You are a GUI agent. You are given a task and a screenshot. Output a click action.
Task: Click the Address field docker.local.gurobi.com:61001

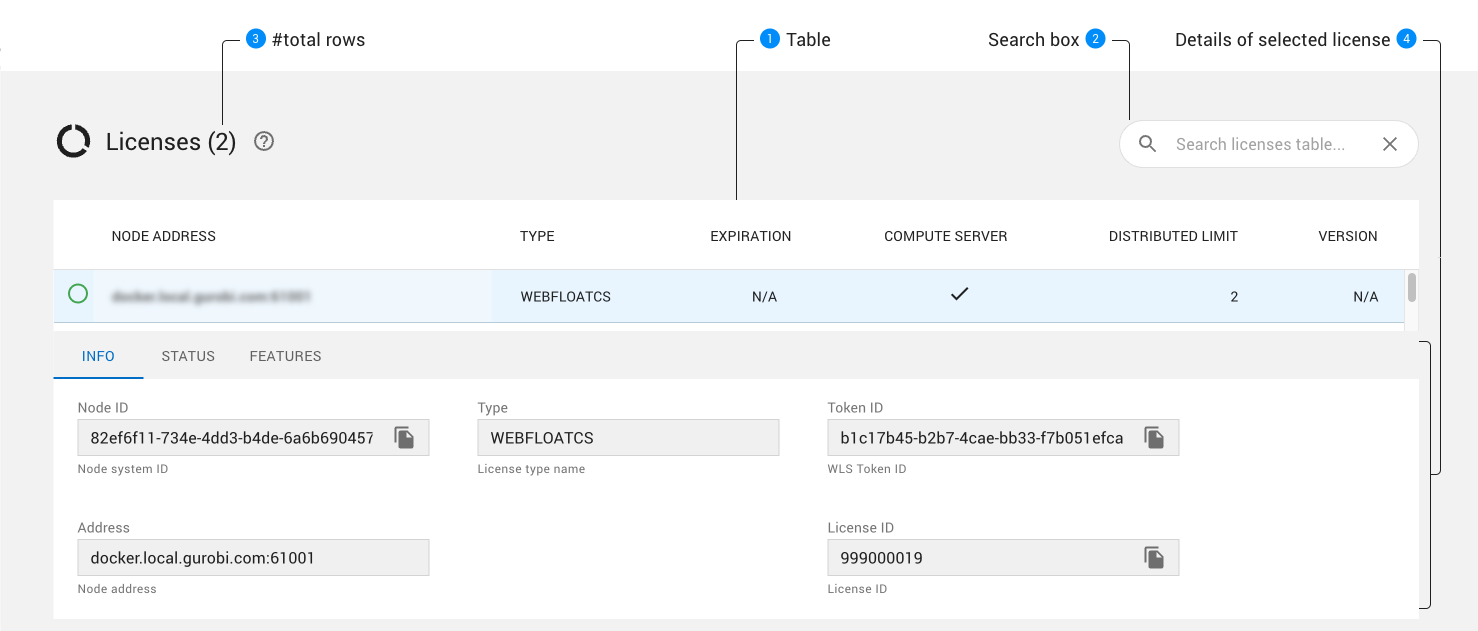pyautogui.click(x=253, y=558)
